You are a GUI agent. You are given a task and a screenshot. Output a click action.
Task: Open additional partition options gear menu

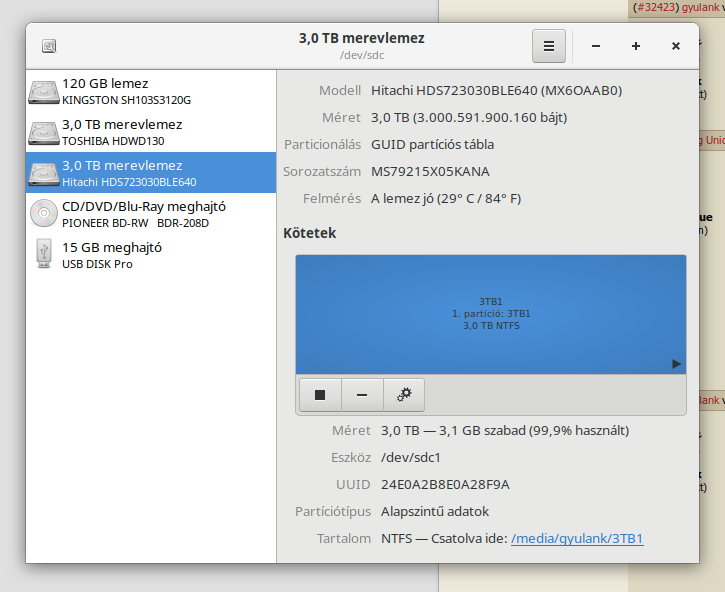[x=404, y=395]
